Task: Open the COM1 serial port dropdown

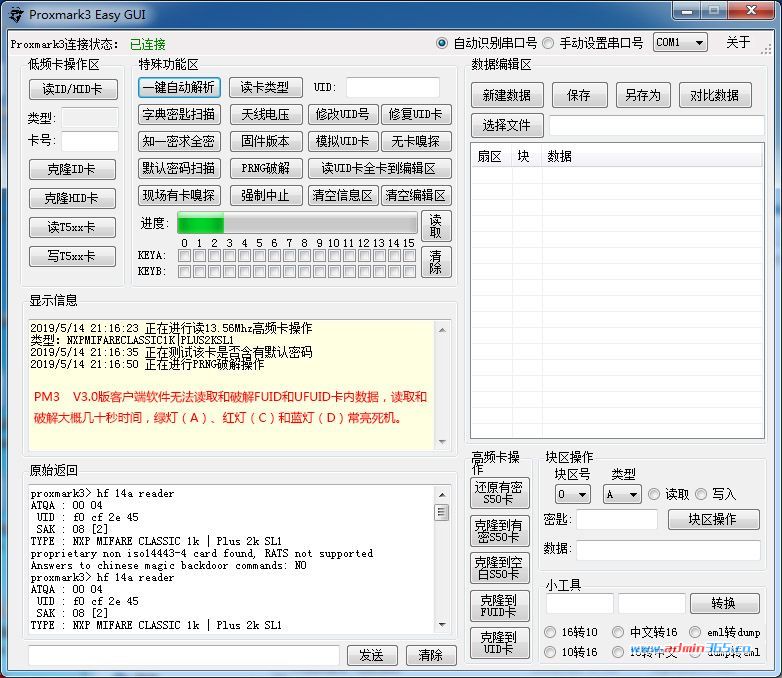Action: pyautogui.click(x=680, y=42)
